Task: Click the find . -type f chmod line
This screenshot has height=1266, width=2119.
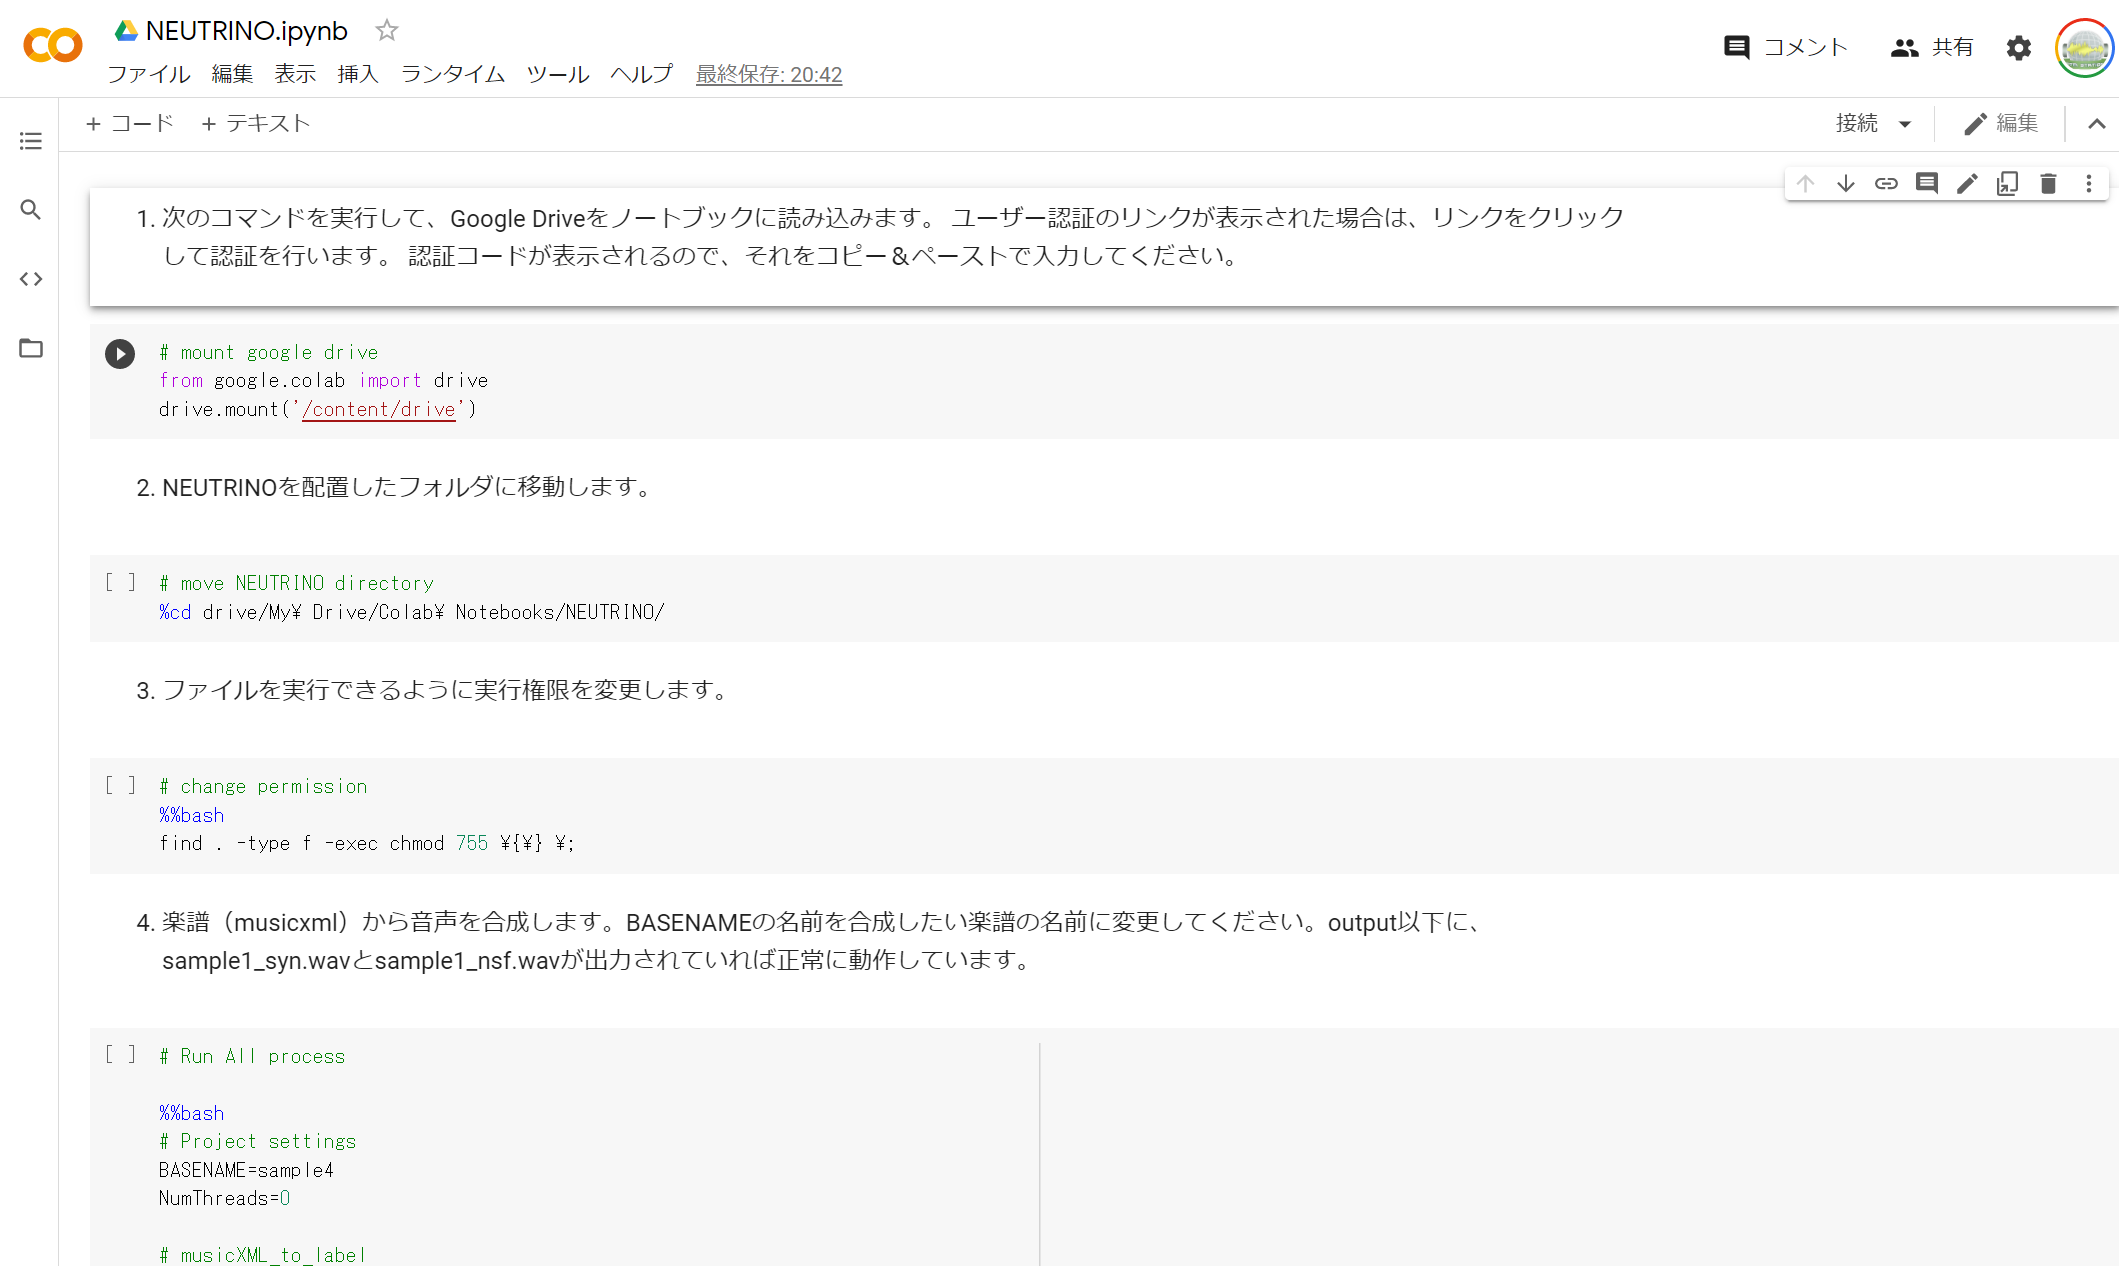Action: pos(366,843)
